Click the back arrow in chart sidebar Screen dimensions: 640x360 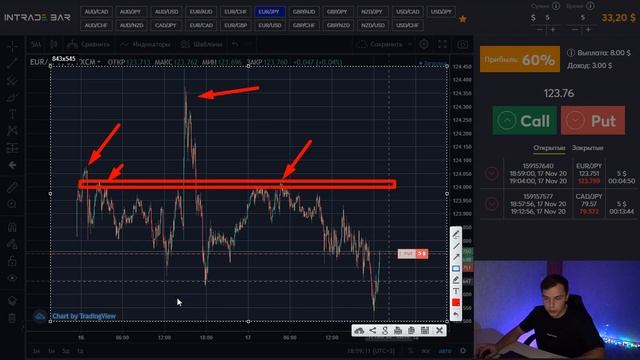pos(12,165)
